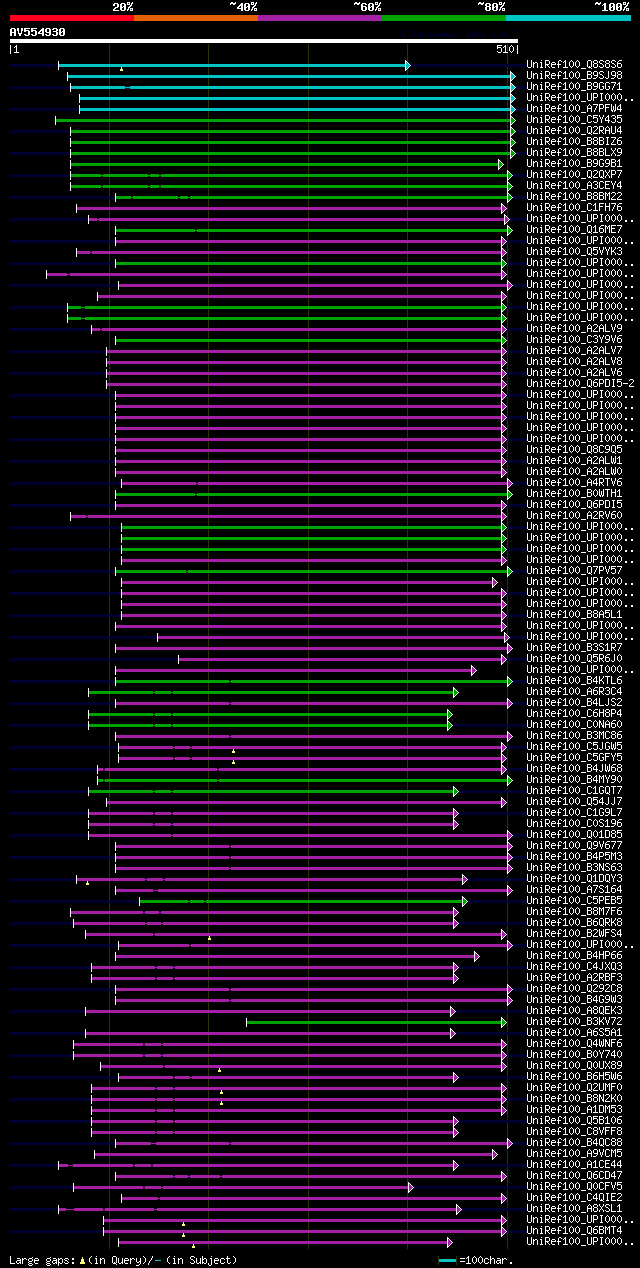Viewport: 640px width, 1268px height.
Task: Select the UniRef100_A2RV60 label
Action: (x=575, y=516)
